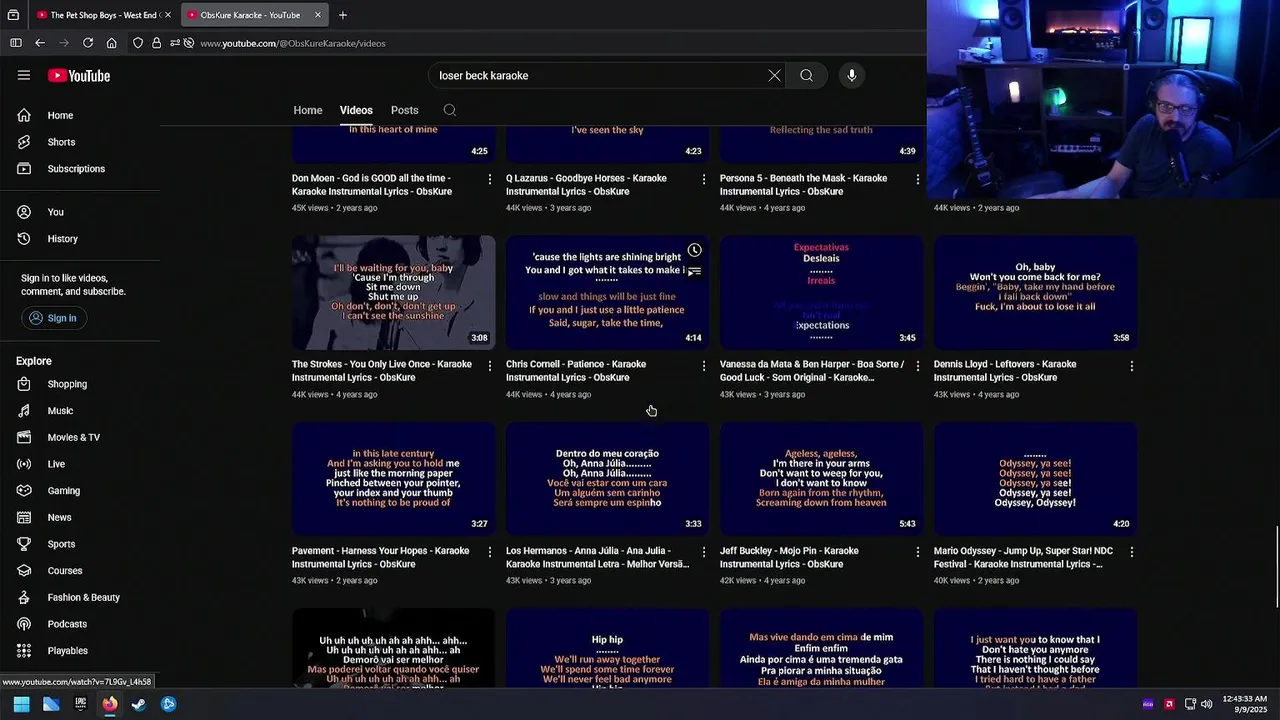Open Dennis Lloyd Leftovers thumbnail
Image resolution: width=1280 pixels, height=720 pixels.
[1035, 292]
